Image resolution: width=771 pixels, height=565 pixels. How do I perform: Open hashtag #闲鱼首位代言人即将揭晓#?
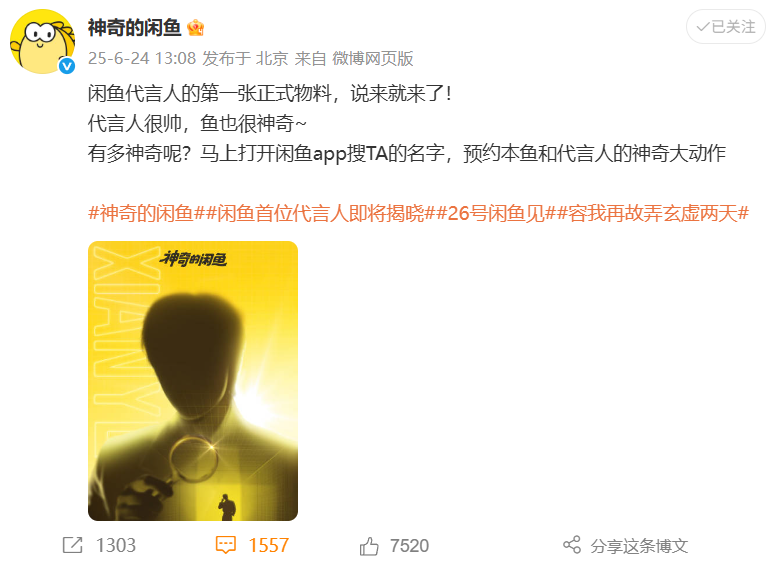point(321,213)
